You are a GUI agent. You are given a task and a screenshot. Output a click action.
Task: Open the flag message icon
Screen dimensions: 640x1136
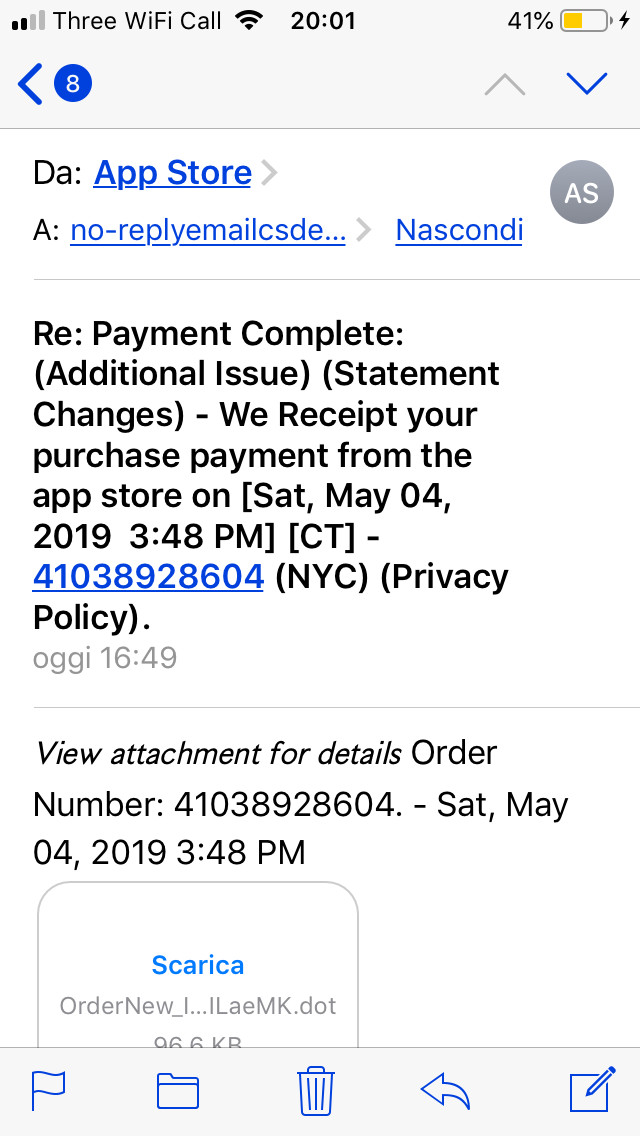coord(49,1090)
